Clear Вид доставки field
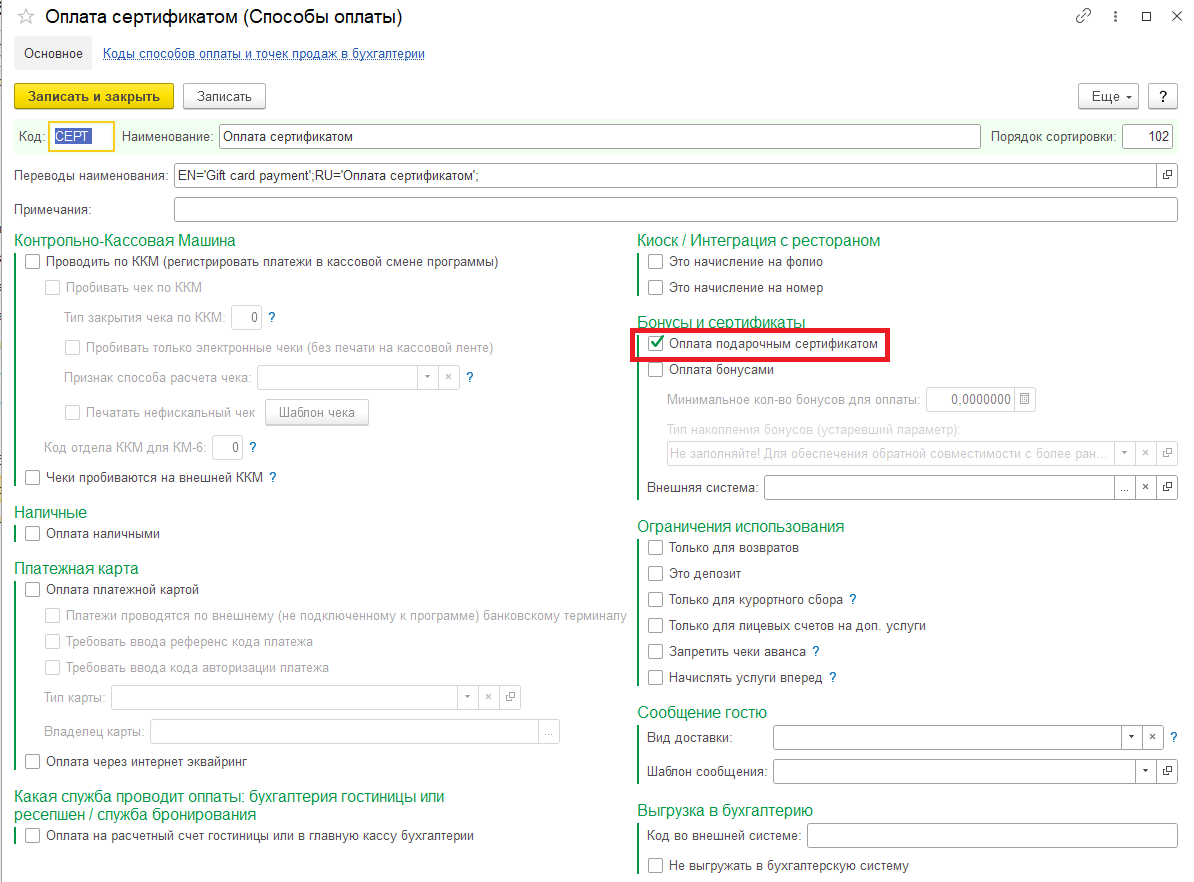Screen dimensions: 1194x882 1153,737
